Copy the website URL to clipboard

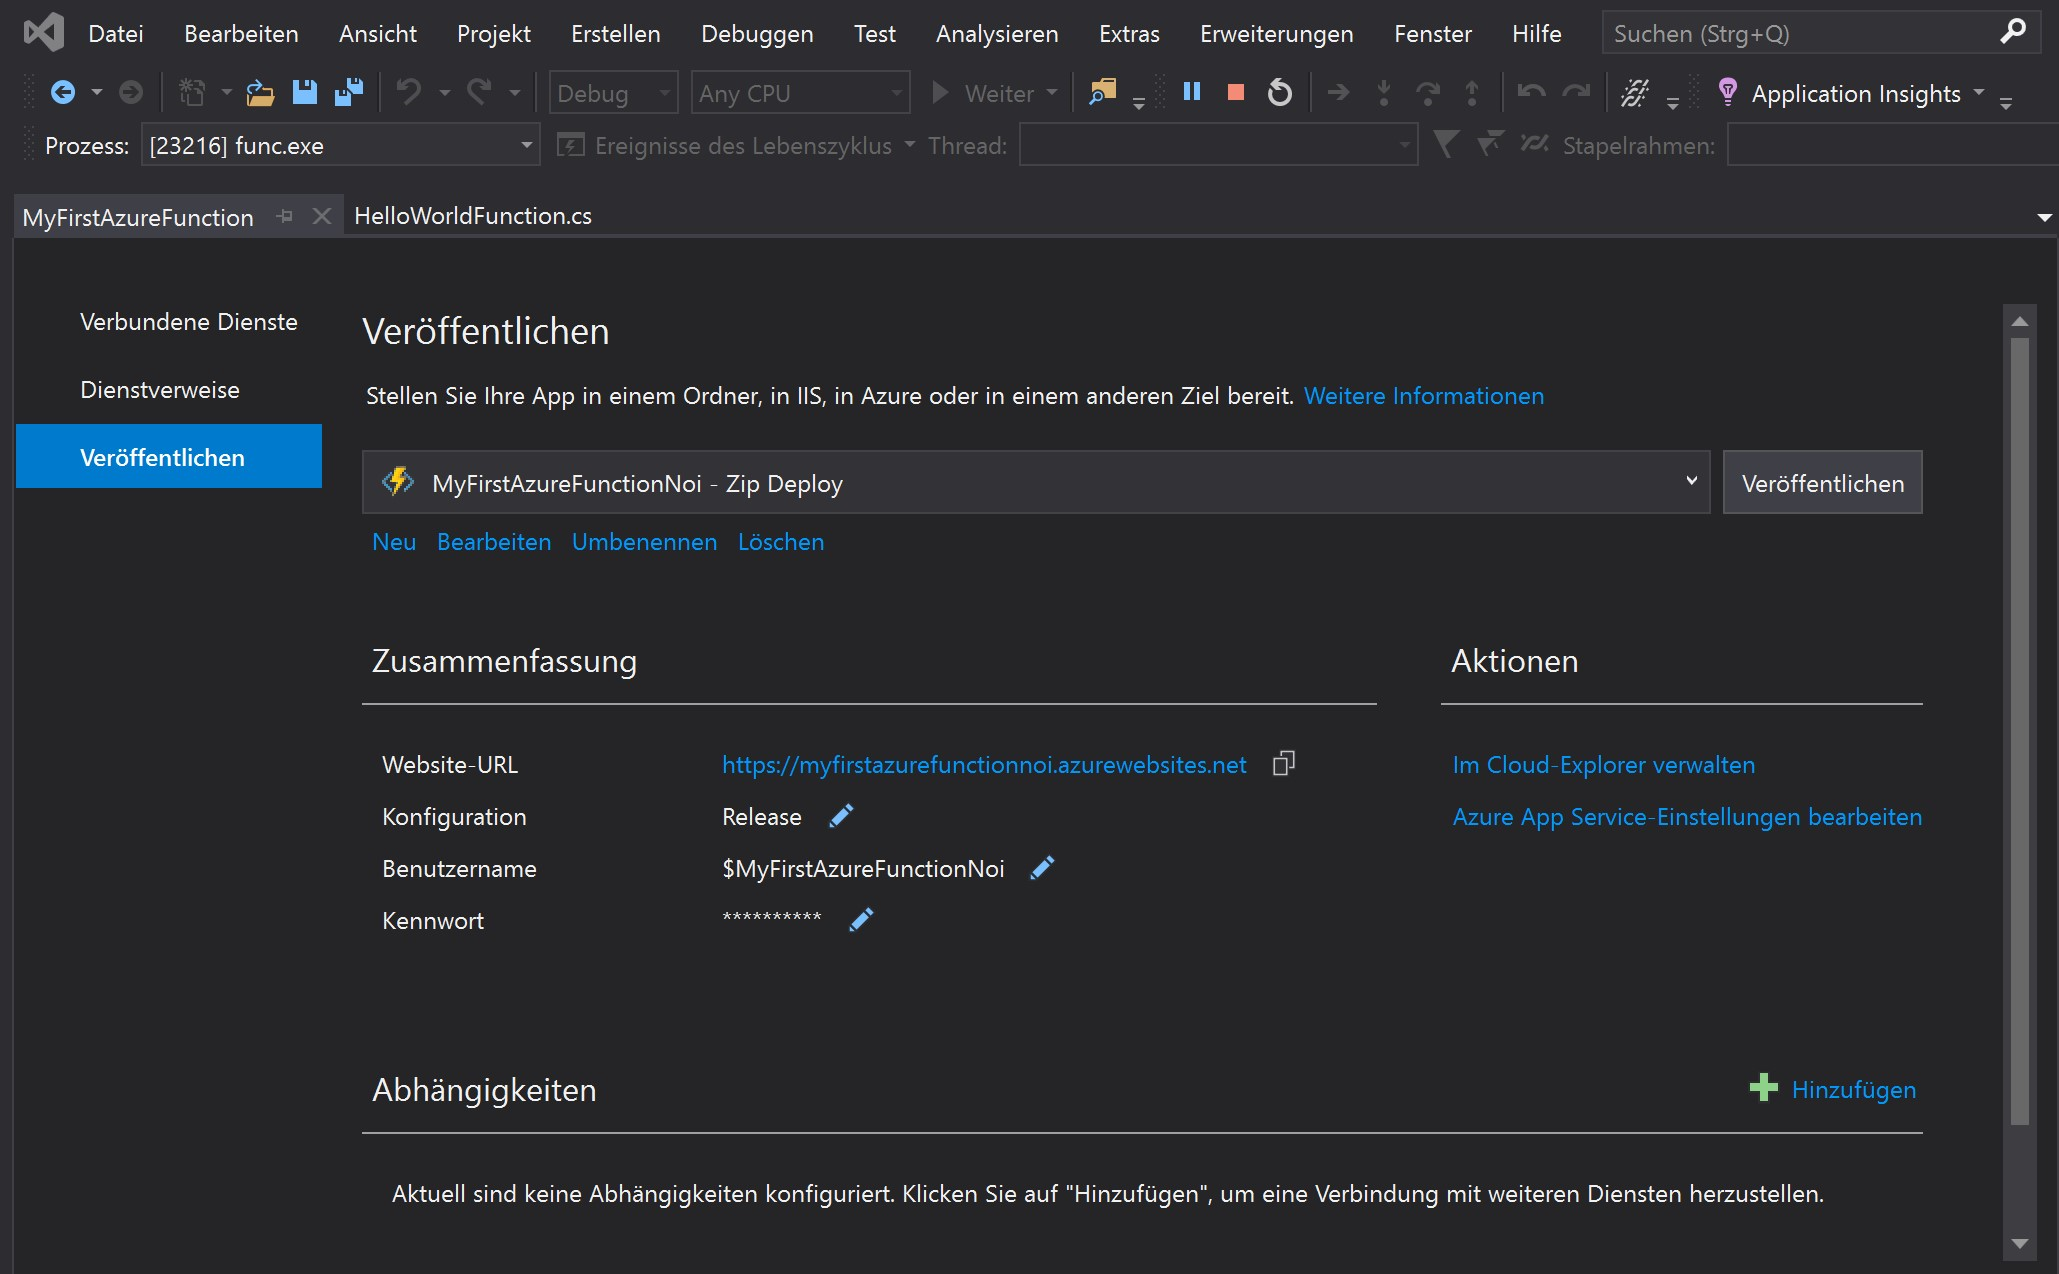[x=1283, y=764]
